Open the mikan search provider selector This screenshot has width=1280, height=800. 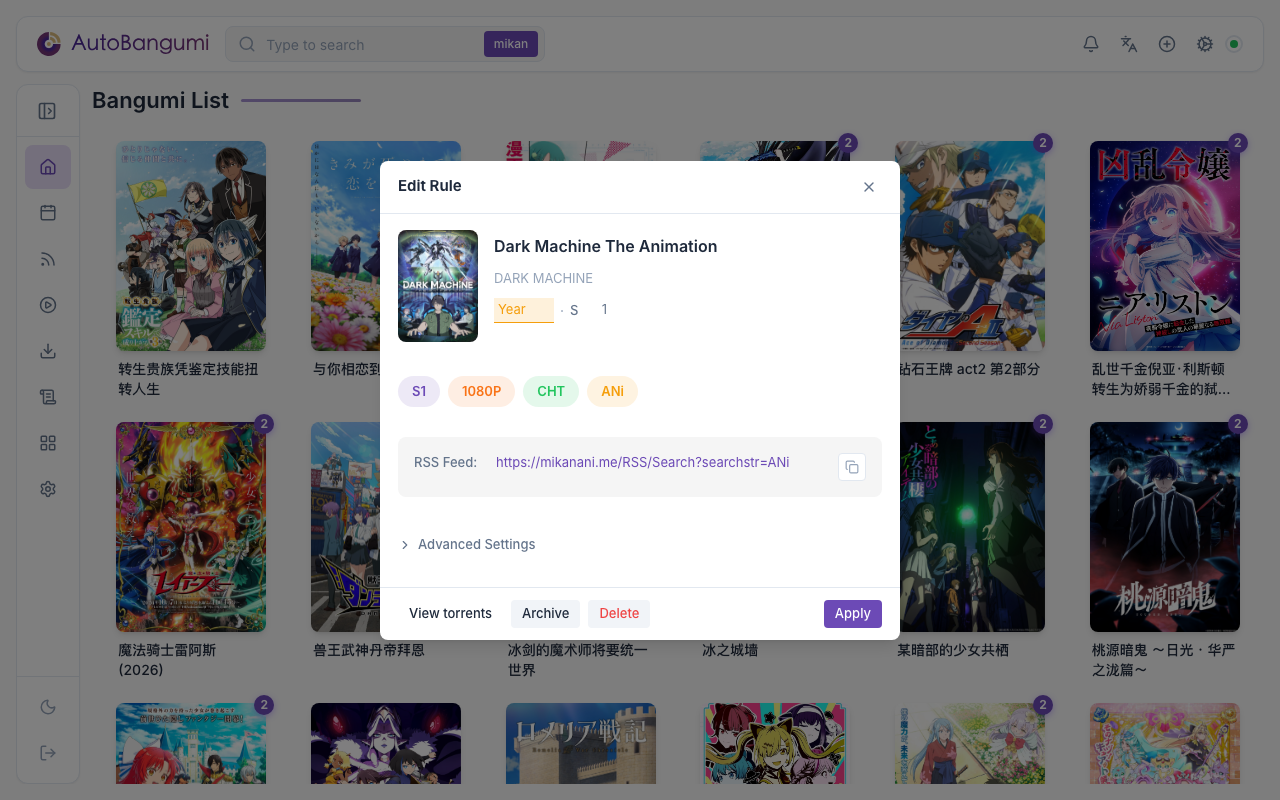511,44
